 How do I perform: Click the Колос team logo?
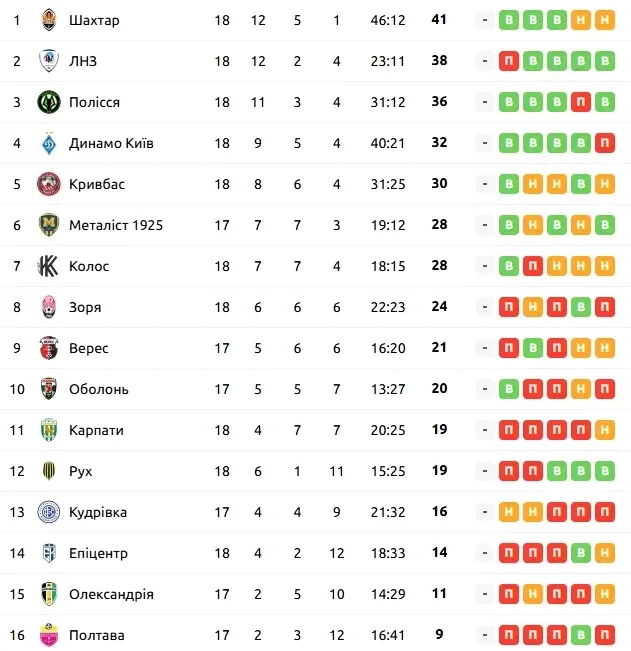pos(48,266)
